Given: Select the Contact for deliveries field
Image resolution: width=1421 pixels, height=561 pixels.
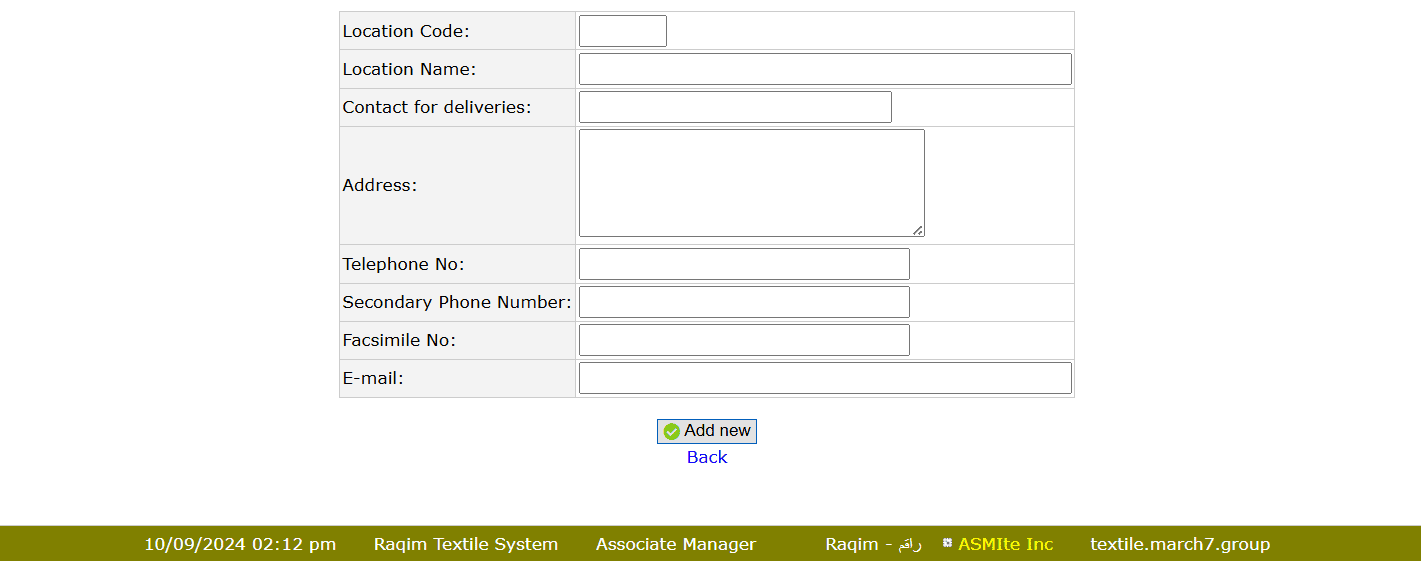Looking at the screenshot, I should pyautogui.click(x=735, y=107).
